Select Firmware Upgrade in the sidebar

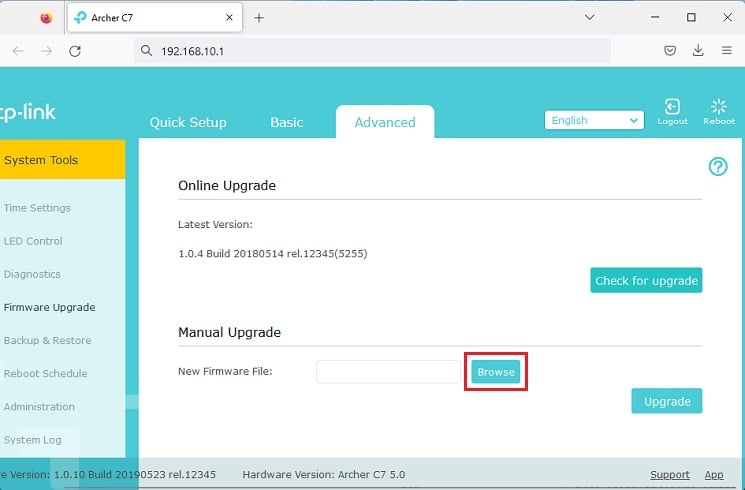tap(49, 307)
